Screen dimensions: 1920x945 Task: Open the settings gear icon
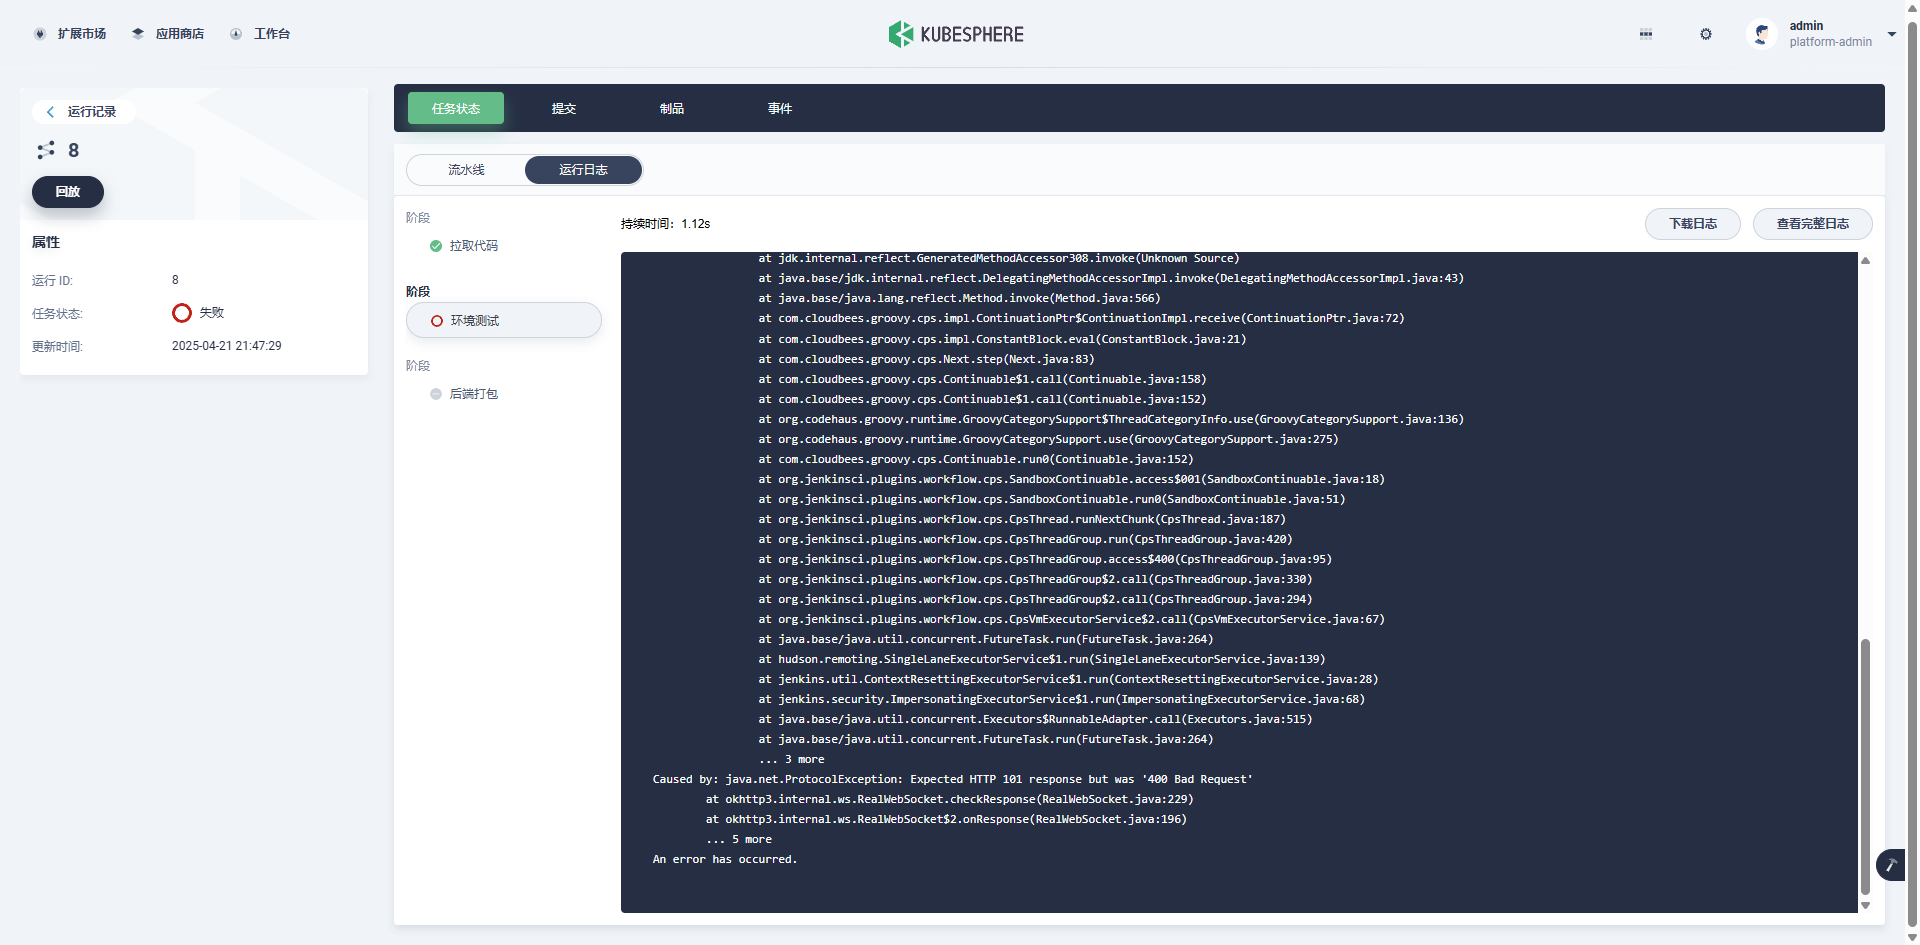[1706, 34]
